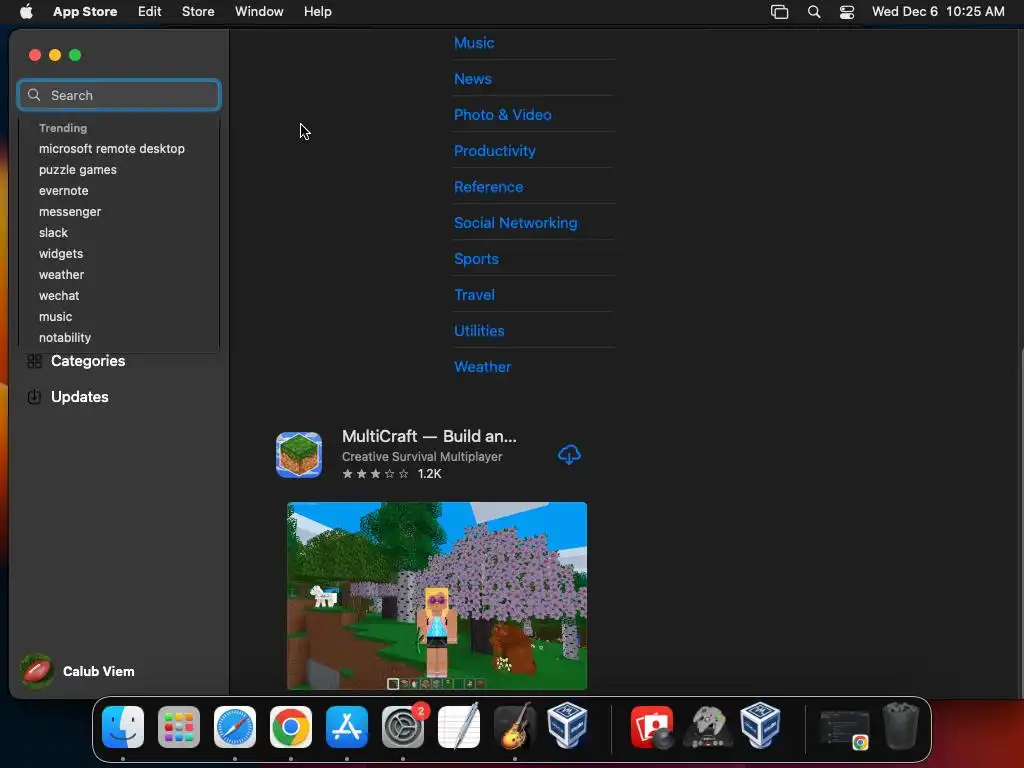Open the MultiCraft app icon
The height and width of the screenshot is (768, 1024).
click(x=298, y=455)
